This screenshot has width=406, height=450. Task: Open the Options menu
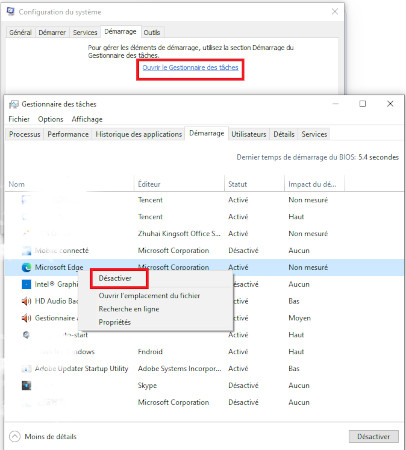pos(50,119)
